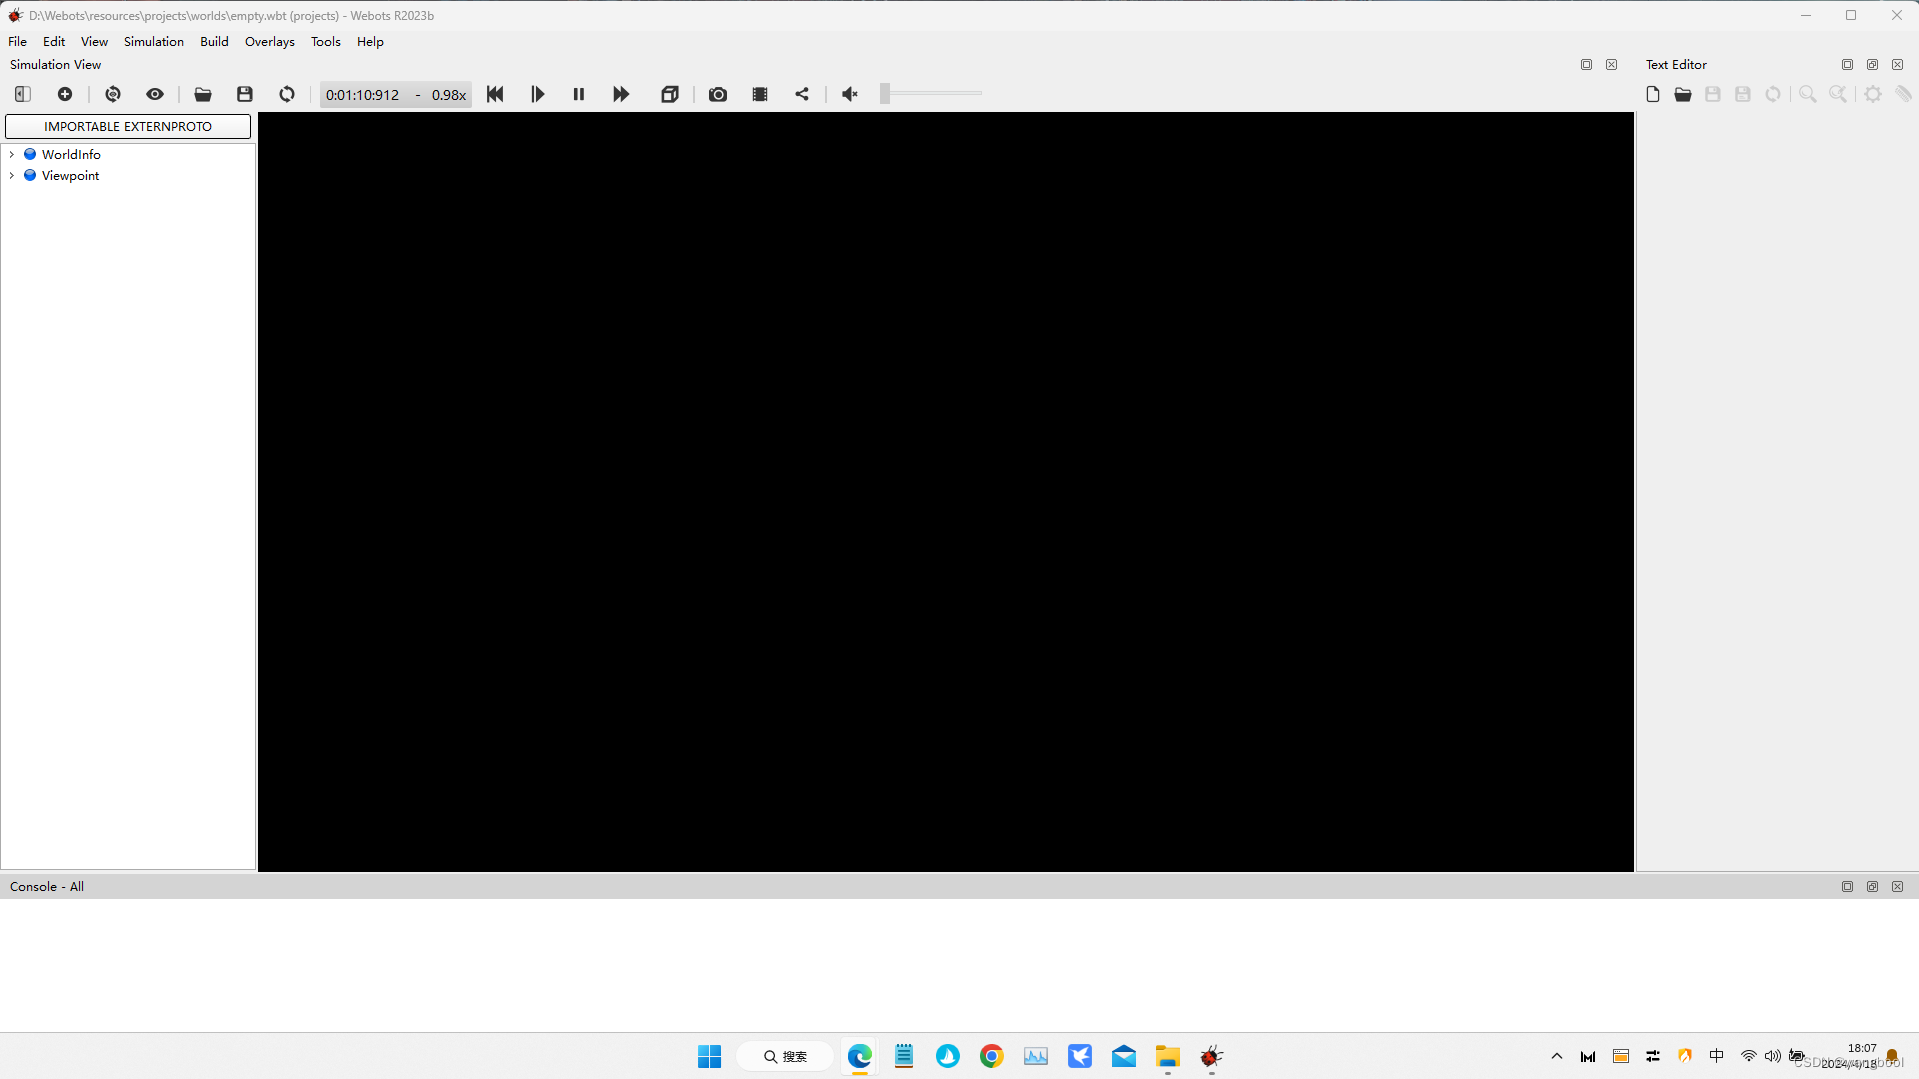Open the Windows Start menu
Viewport: 1919px width, 1079px height.
(x=710, y=1057)
